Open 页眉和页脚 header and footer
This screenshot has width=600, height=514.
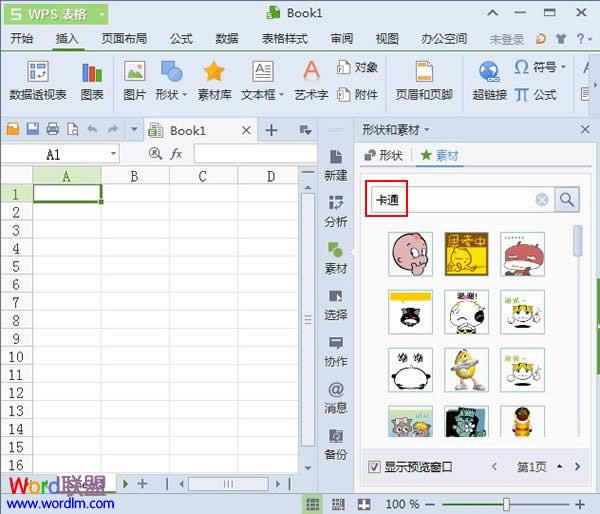[x=424, y=73]
